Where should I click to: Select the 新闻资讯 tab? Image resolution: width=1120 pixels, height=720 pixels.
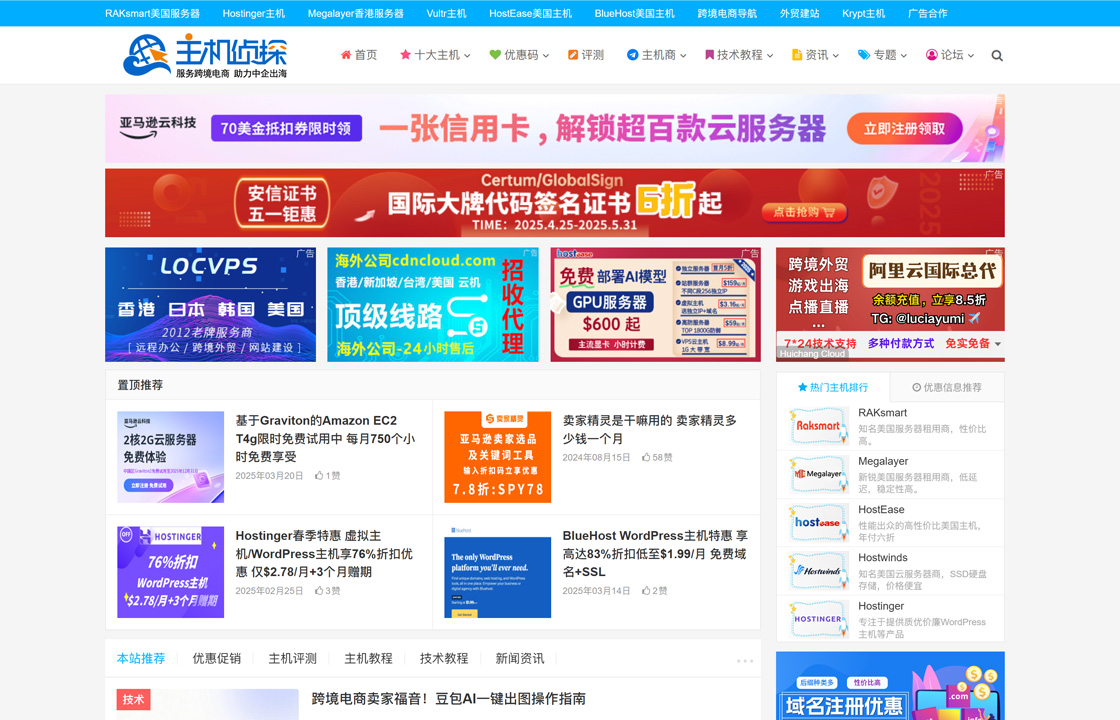pos(520,659)
